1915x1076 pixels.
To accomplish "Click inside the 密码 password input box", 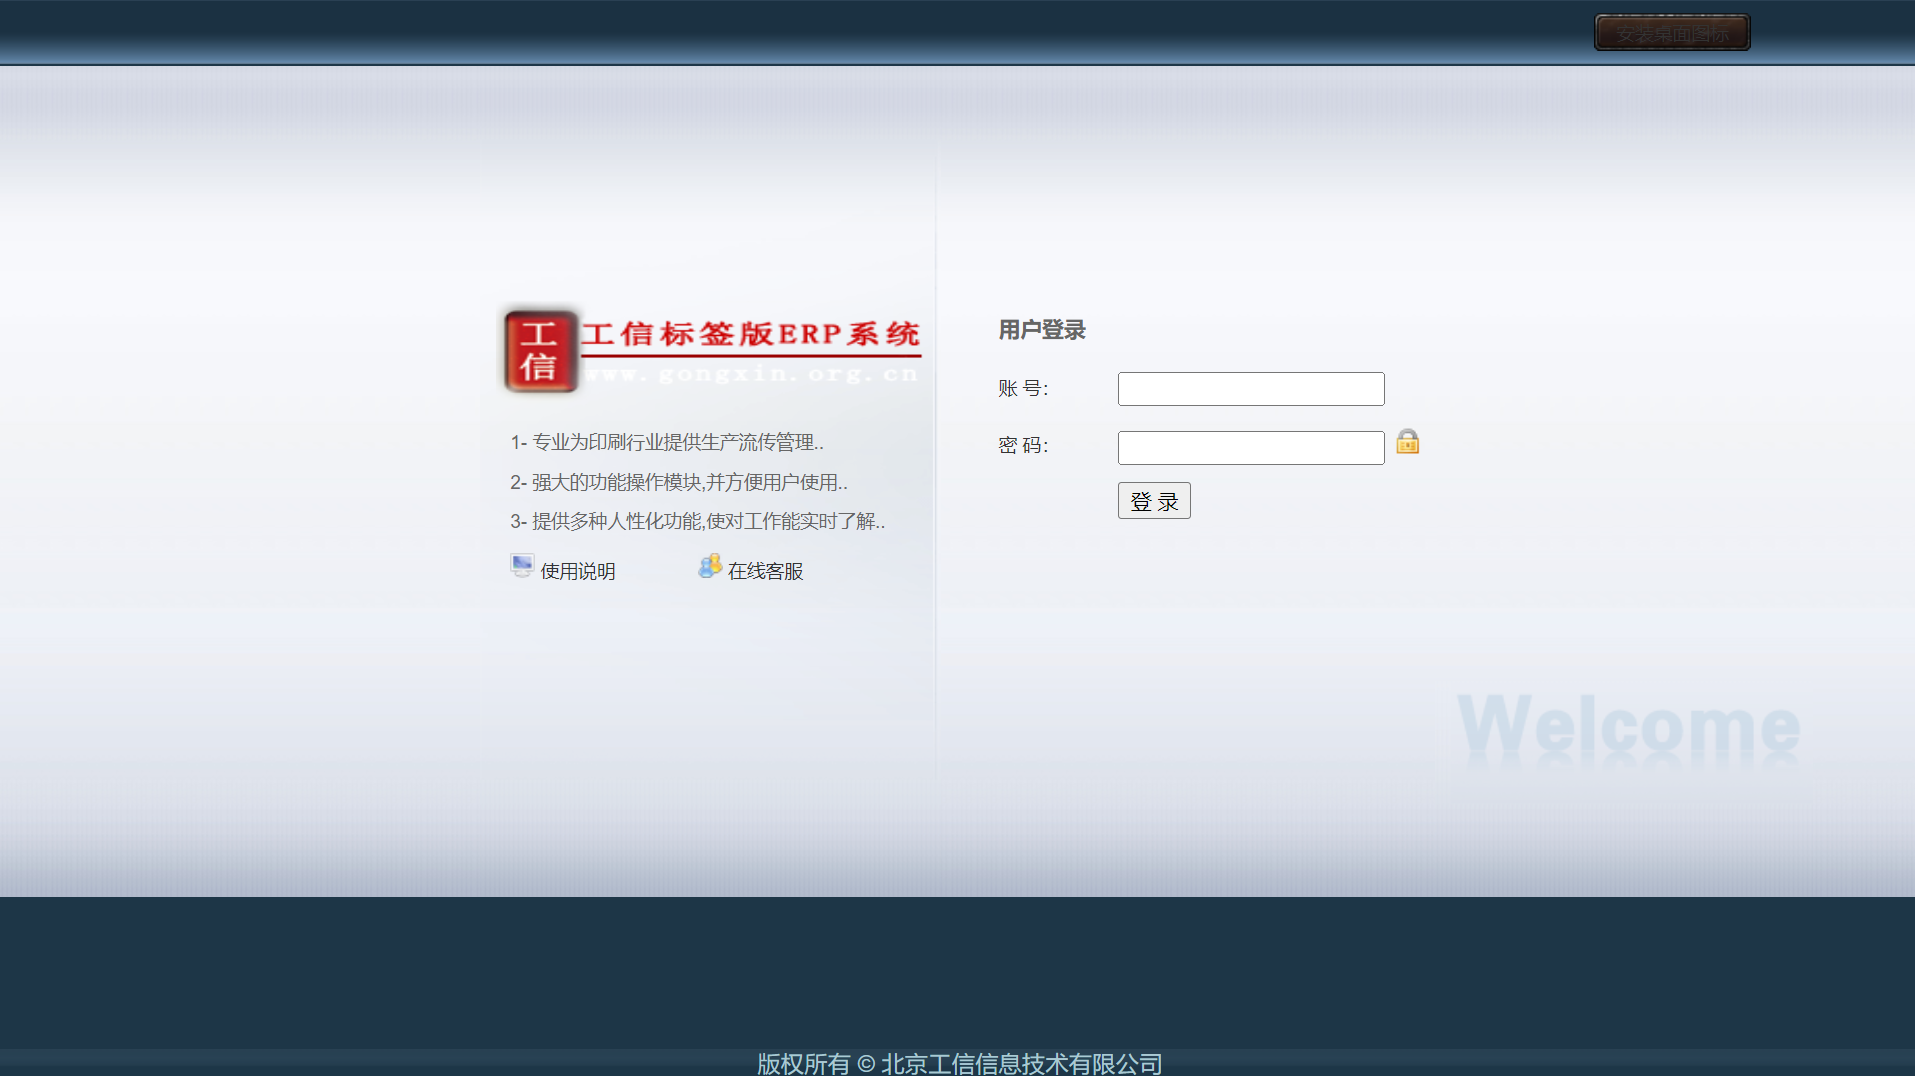I will (1250, 447).
